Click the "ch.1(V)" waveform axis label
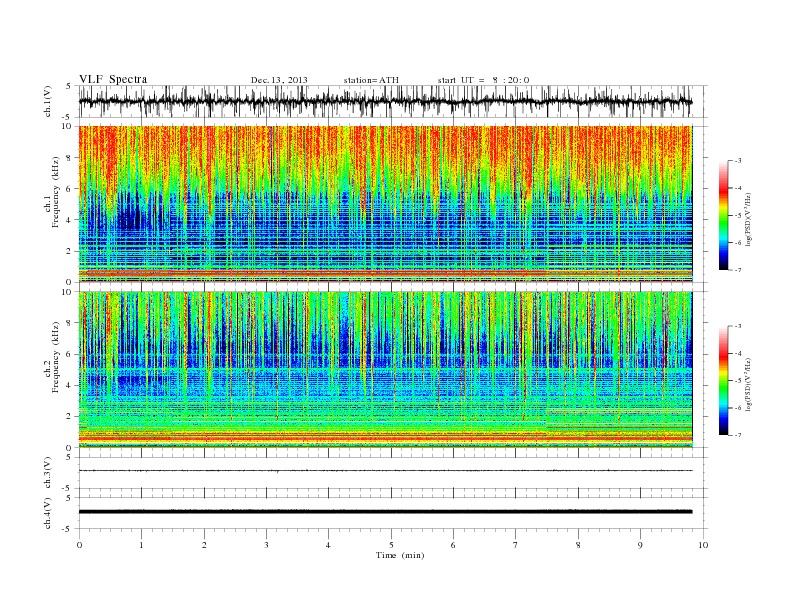Image resolution: width=792 pixels, height=612 pixels. [x=48, y=101]
